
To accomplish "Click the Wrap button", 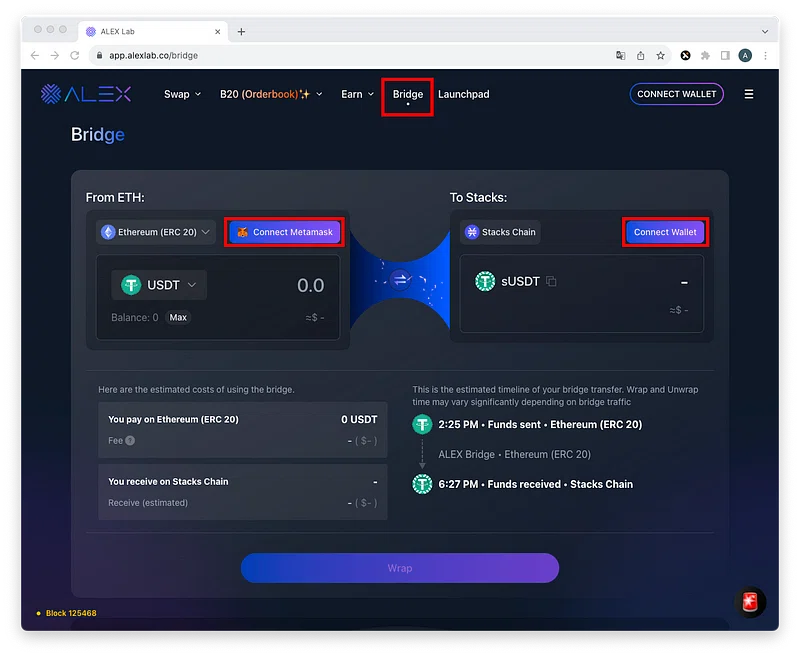I will tap(399, 568).
